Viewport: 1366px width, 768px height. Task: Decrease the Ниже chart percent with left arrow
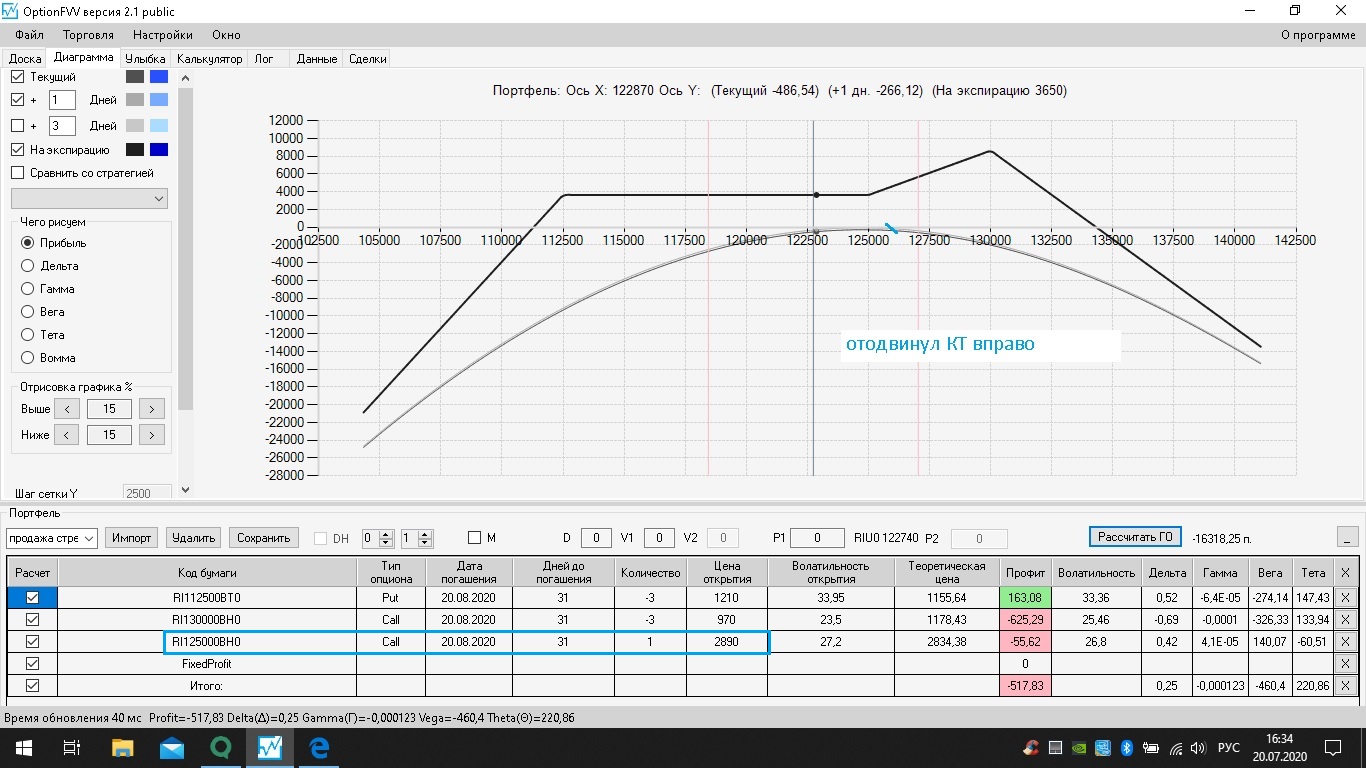click(66, 435)
